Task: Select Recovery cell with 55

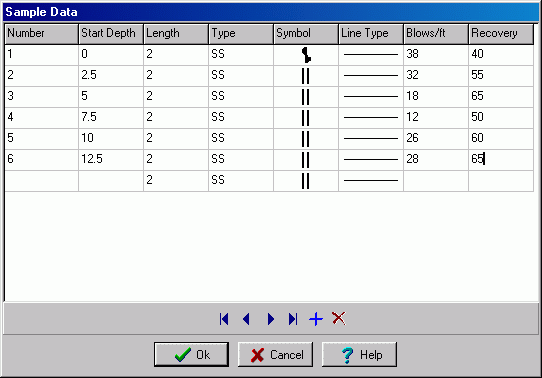Action: pos(501,76)
